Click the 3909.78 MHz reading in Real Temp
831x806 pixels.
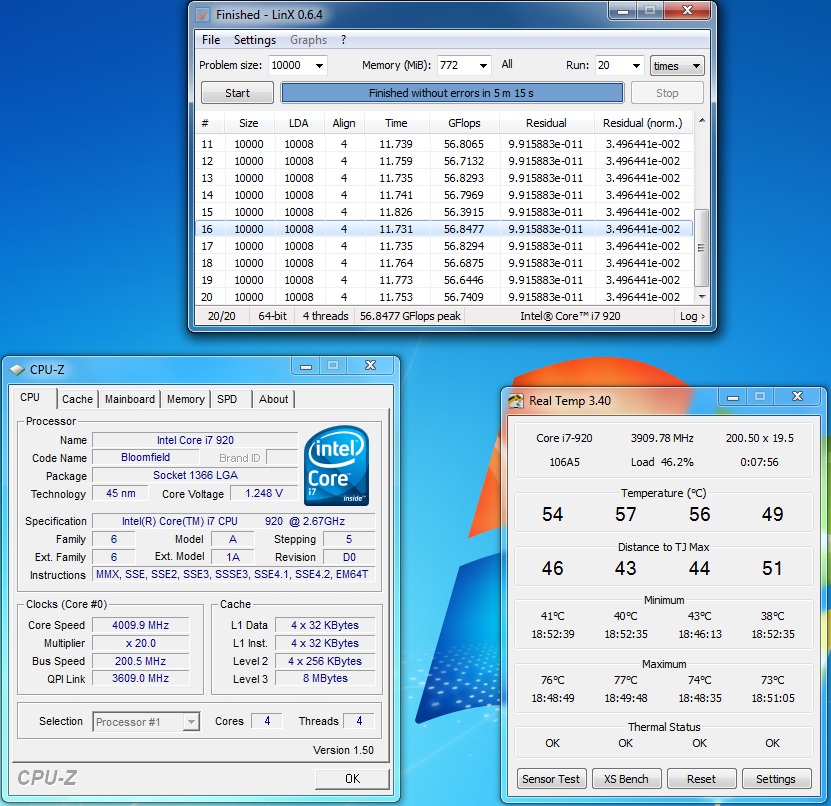click(x=662, y=438)
